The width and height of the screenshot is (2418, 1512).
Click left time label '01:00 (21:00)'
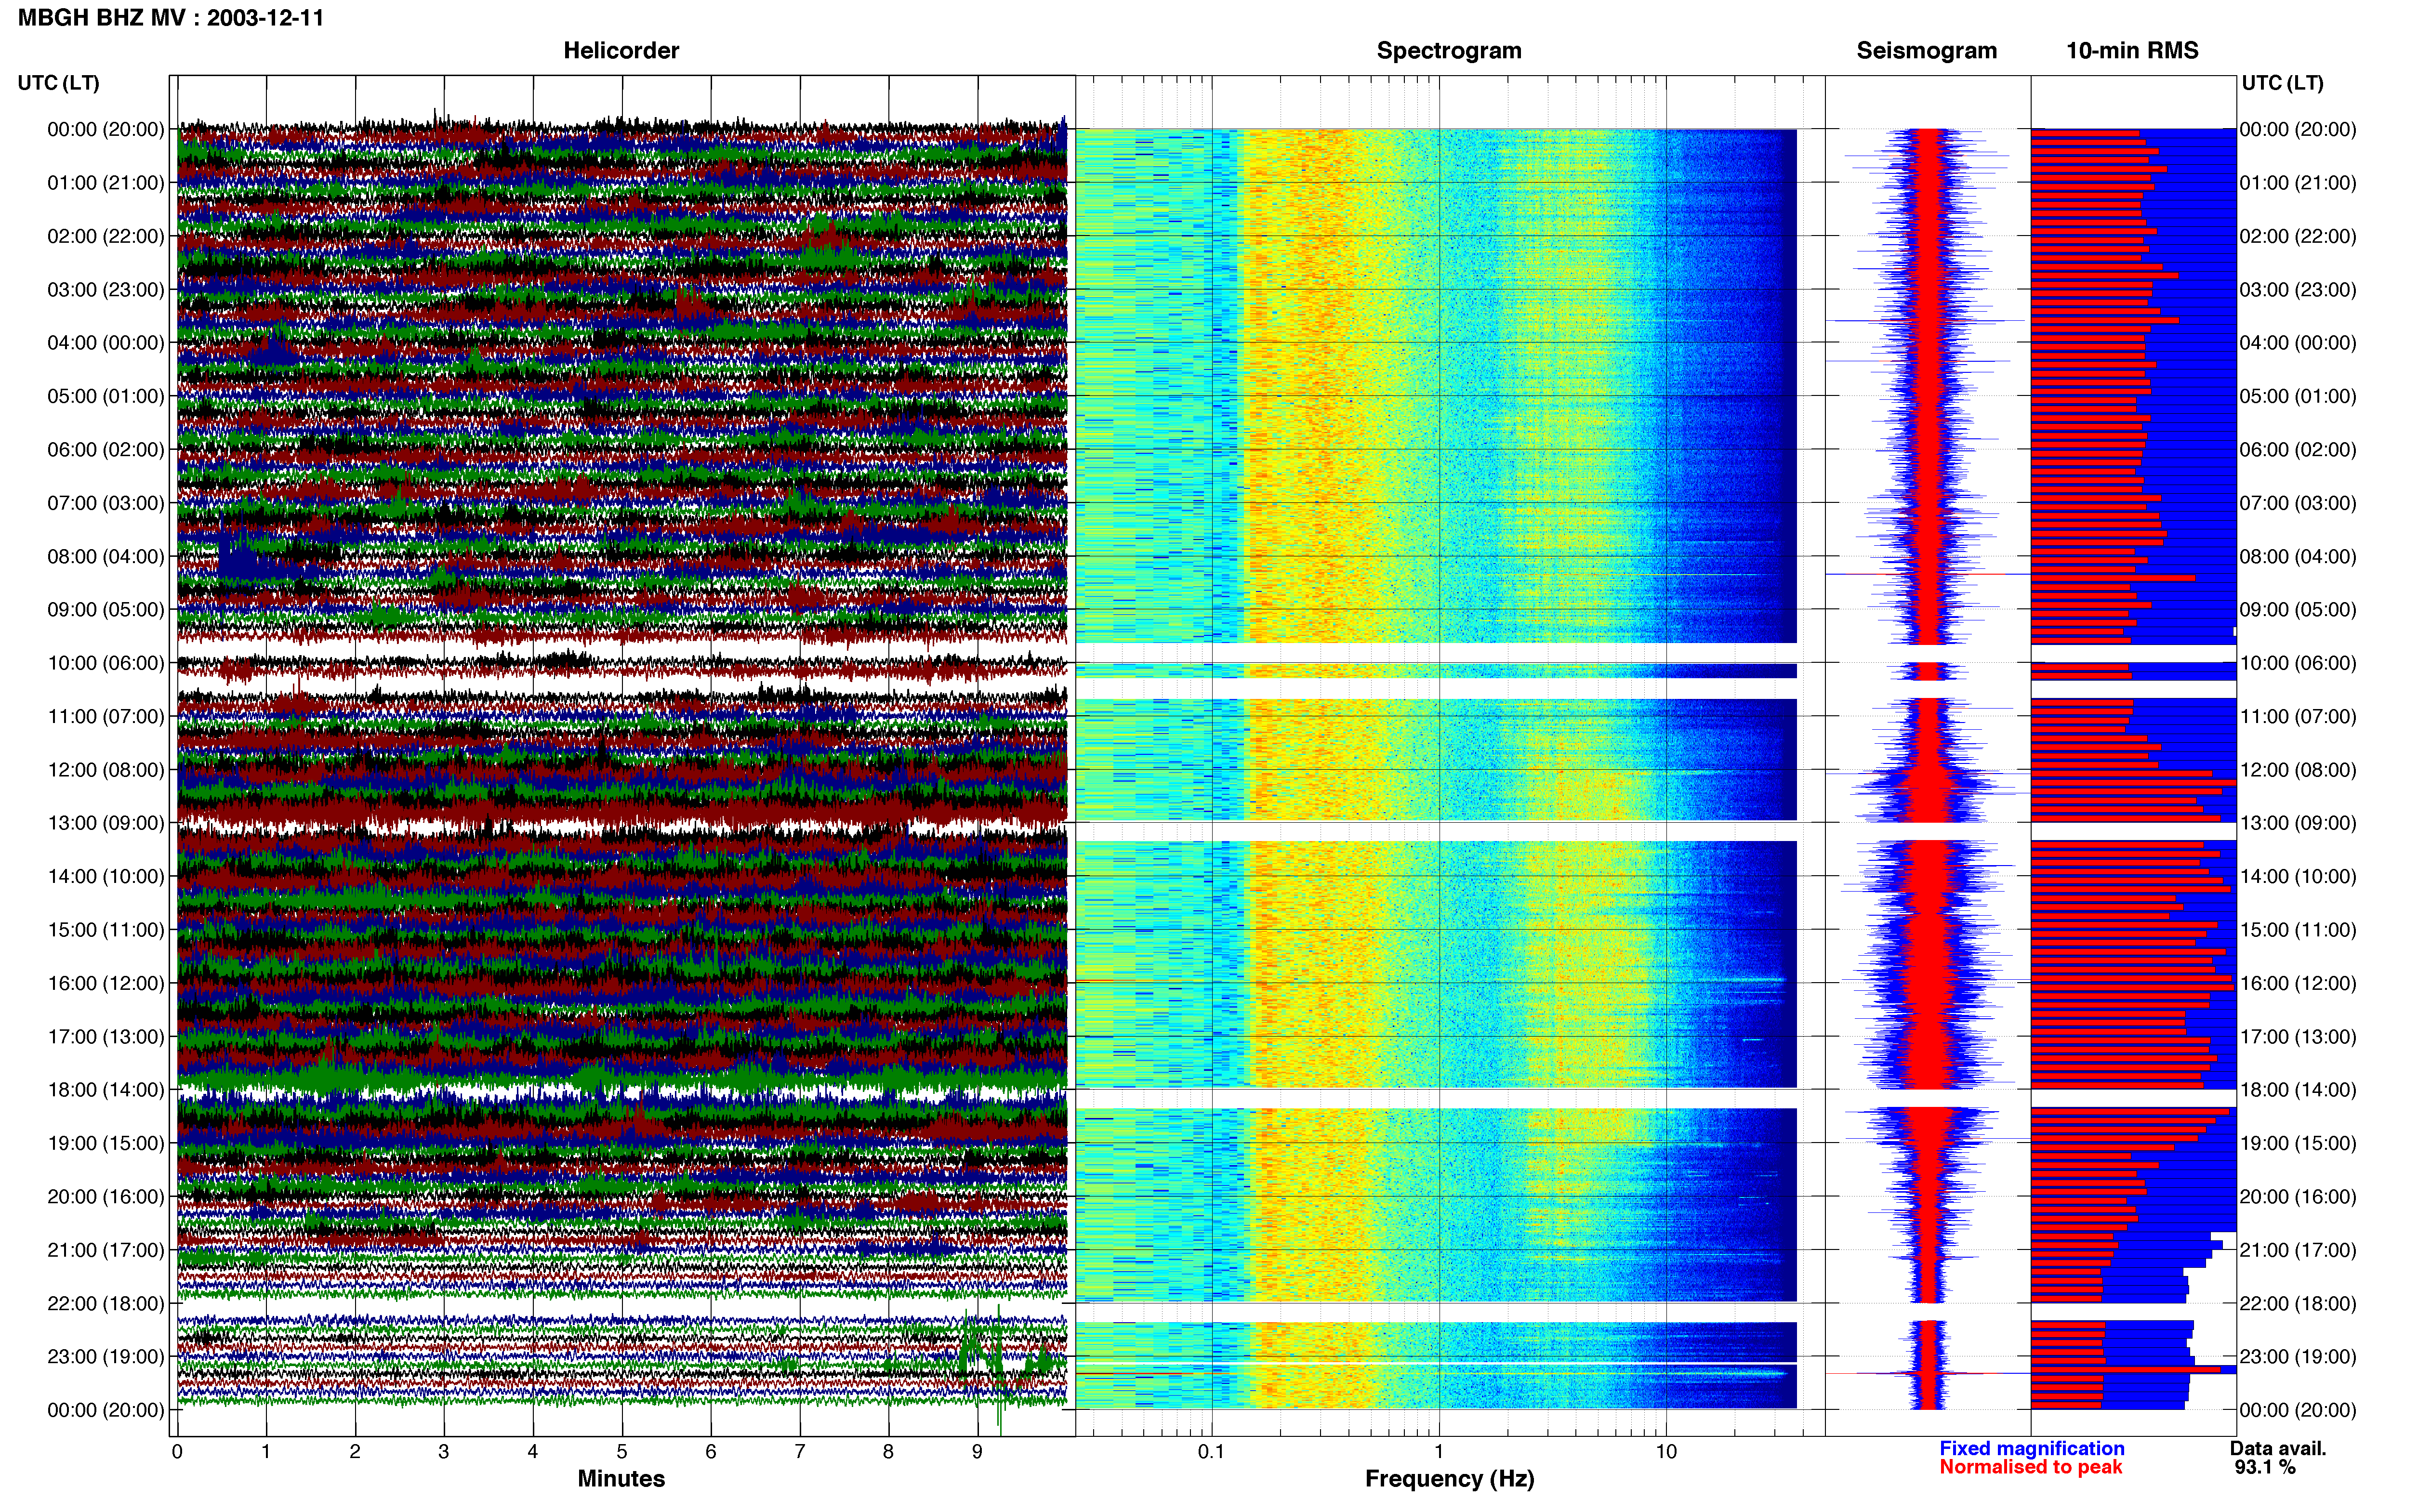click(106, 183)
